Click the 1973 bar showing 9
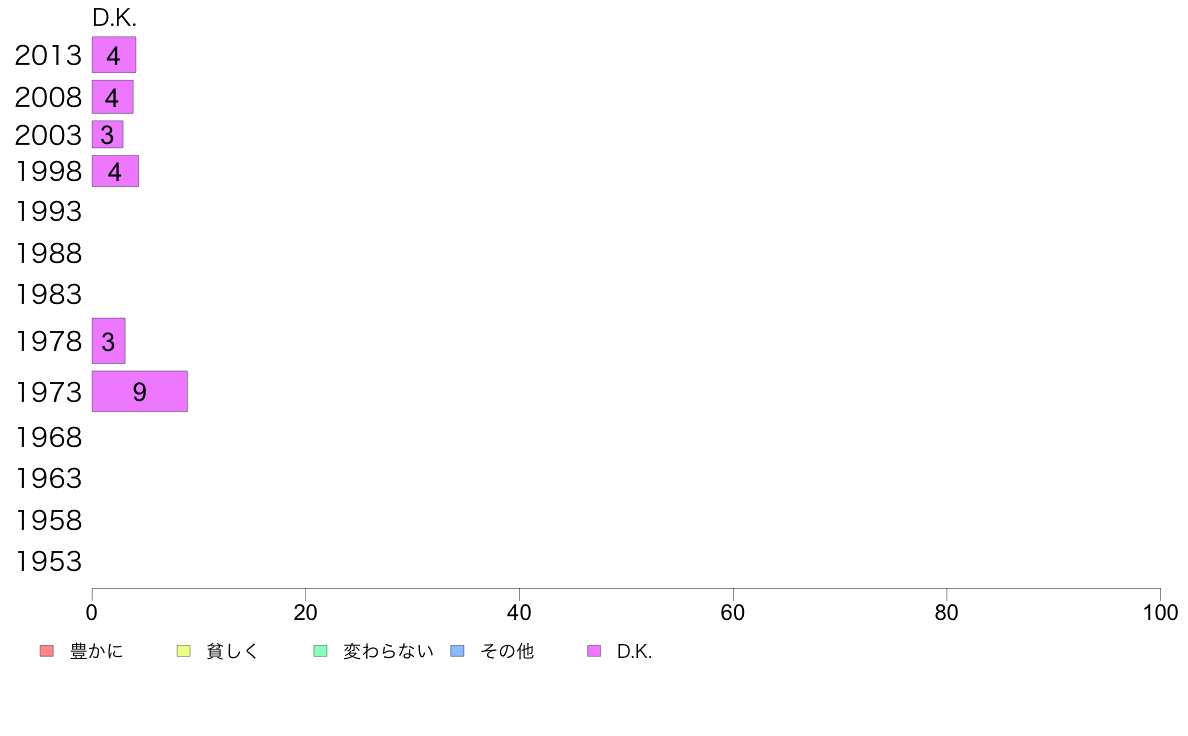Screen dimensions: 1188x736 tap(139, 391)
